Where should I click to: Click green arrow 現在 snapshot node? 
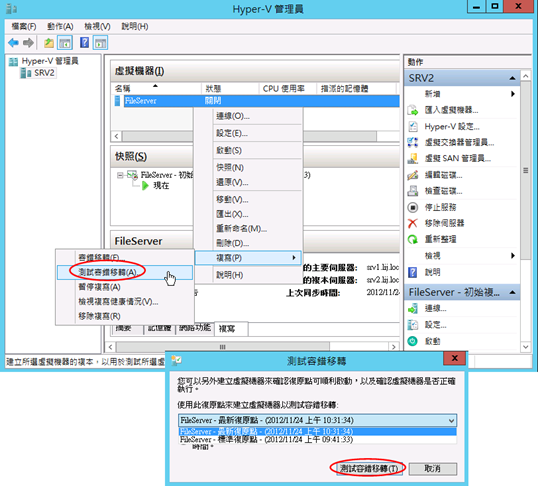(x=145, y=186)
